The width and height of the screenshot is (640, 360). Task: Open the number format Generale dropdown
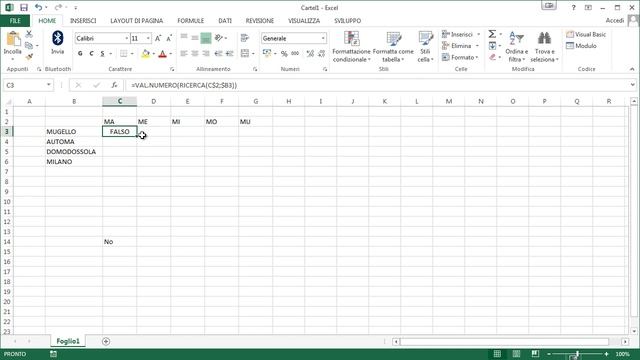323,38
